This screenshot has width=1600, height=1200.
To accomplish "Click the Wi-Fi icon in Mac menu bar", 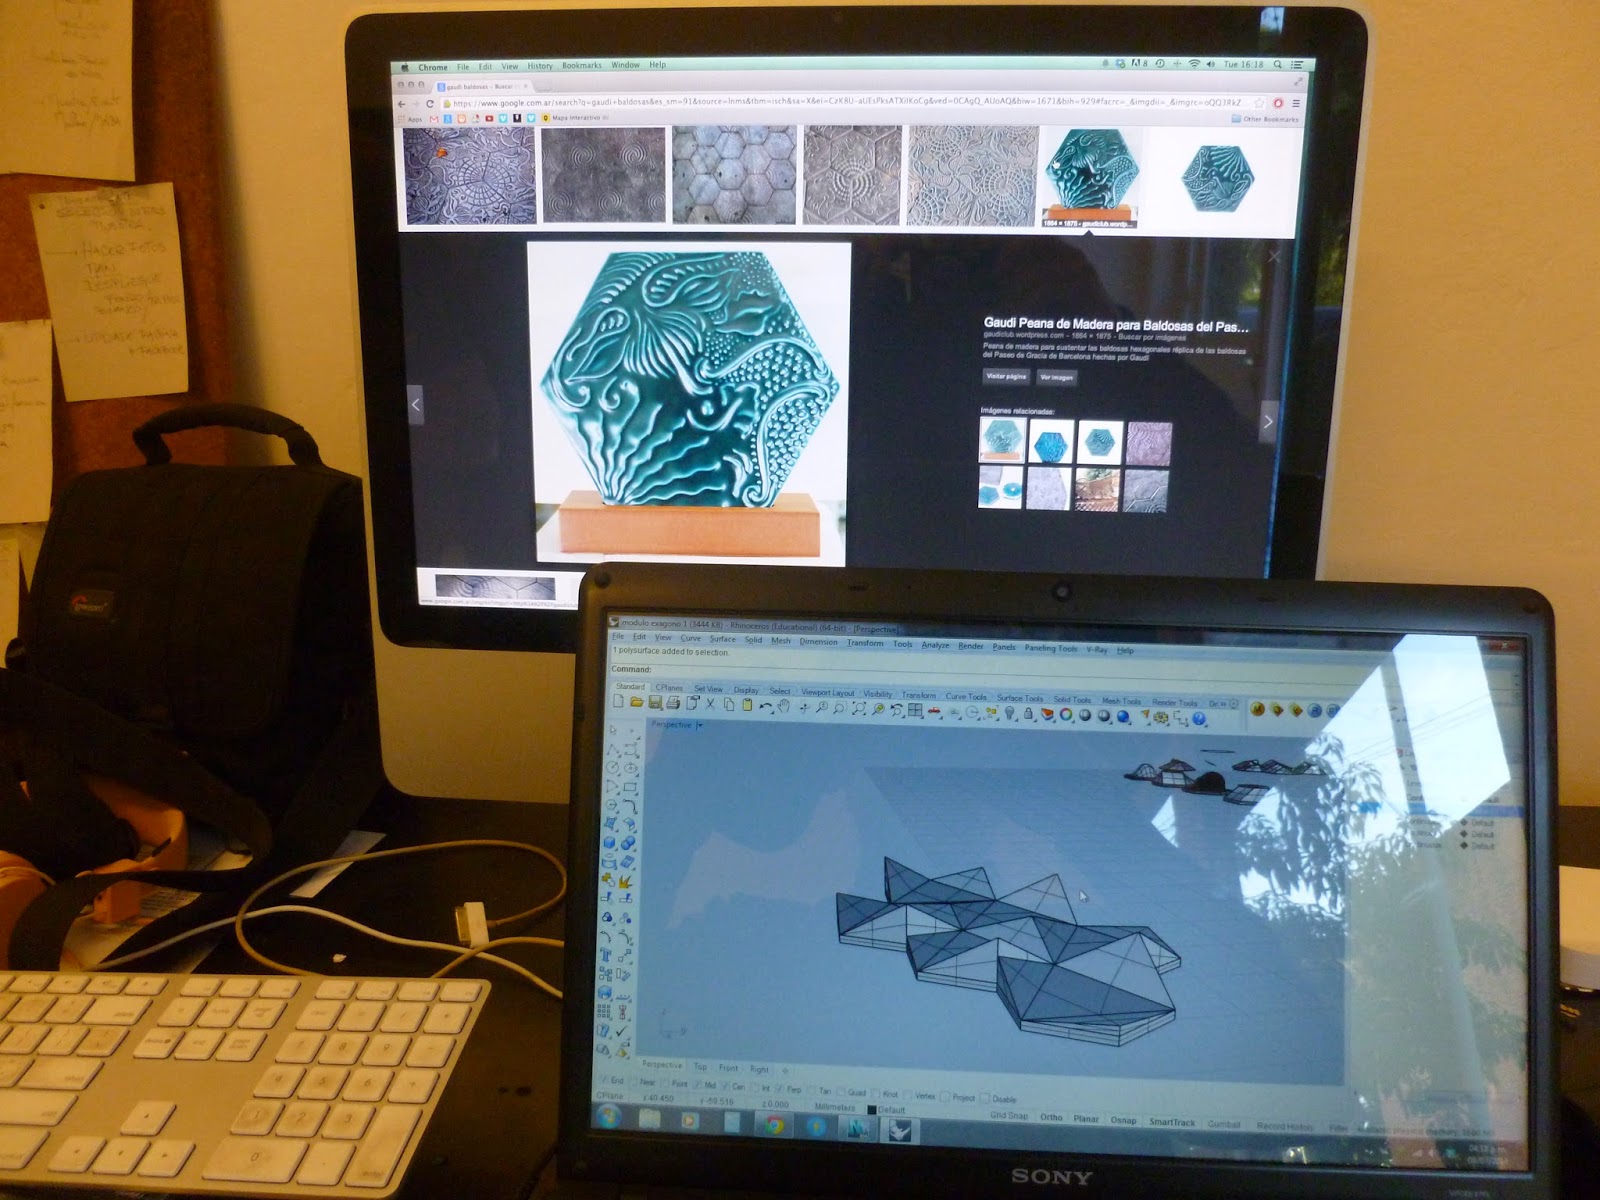I will click(1194, 64).
